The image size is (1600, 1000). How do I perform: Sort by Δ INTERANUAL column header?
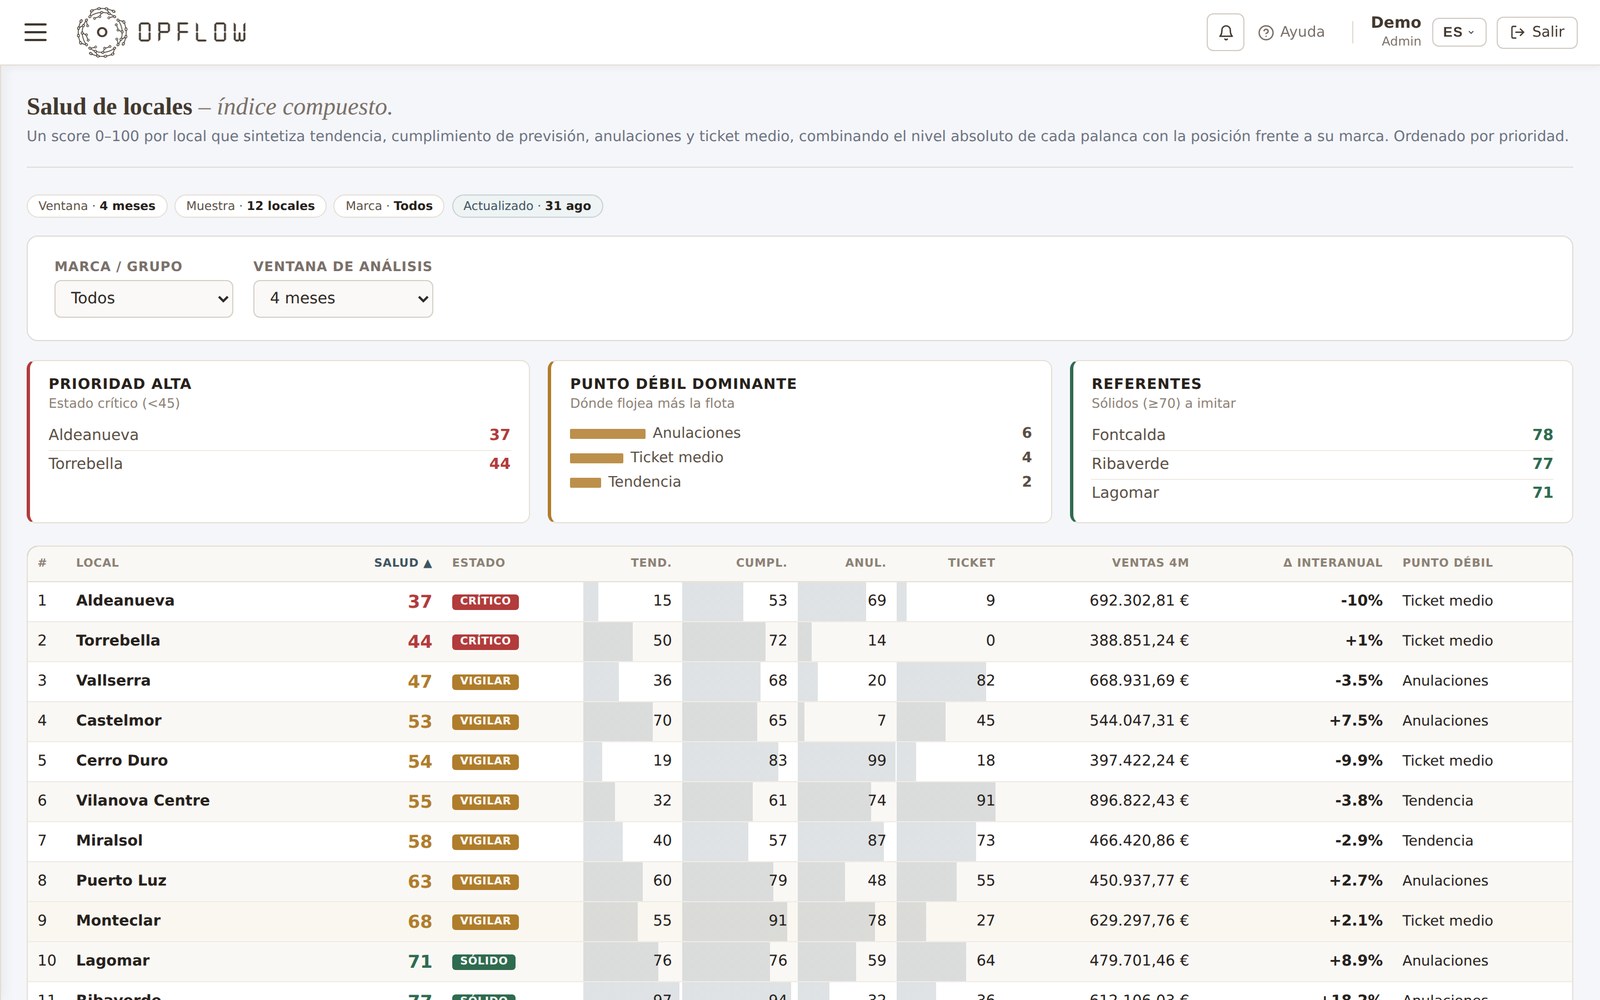(x=1333, y=563)
